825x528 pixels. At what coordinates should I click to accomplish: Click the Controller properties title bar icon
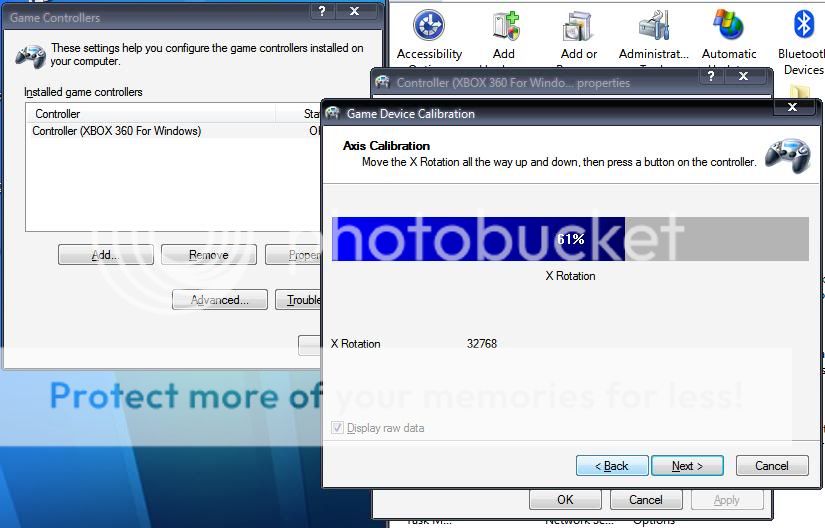[x=383, y=82]
